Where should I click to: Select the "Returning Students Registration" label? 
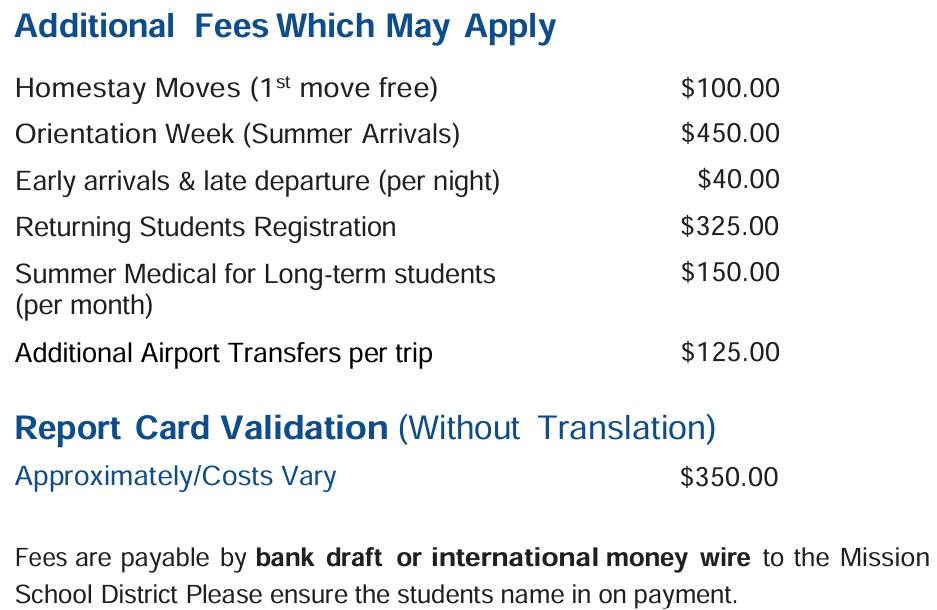[205, 227]
